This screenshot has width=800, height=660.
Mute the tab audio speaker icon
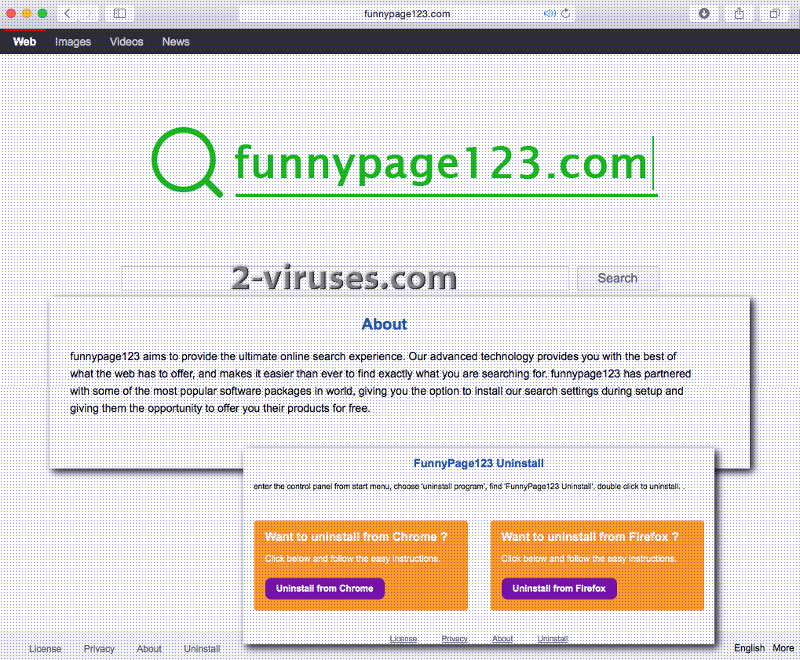click(549, 14)
